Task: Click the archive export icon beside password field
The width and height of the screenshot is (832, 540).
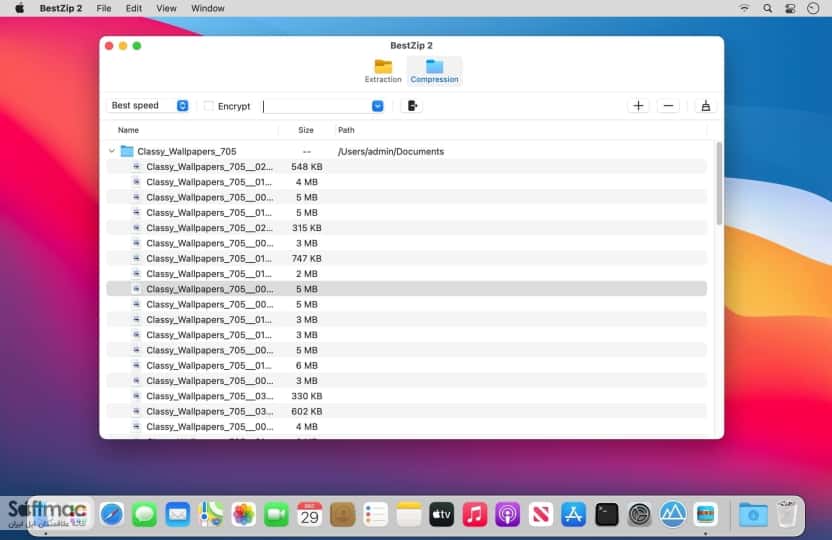Action: pos(412,106)
